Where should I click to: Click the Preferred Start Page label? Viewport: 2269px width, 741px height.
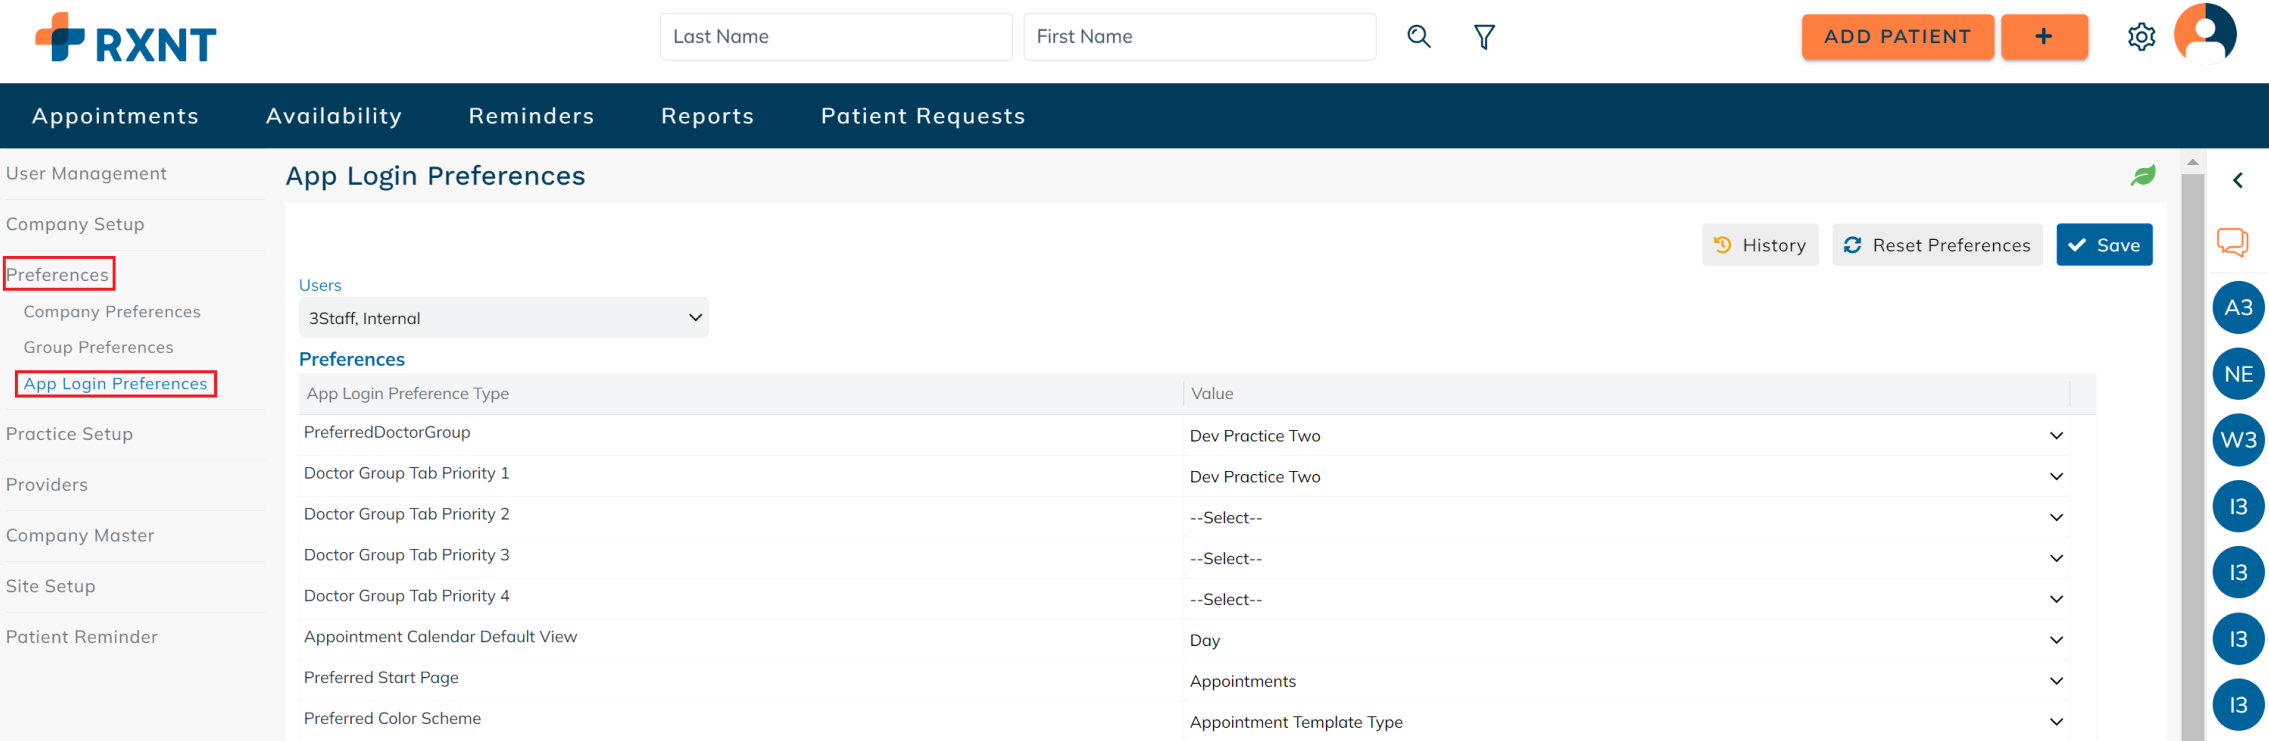pyautogui.click(x=381, y=678)
